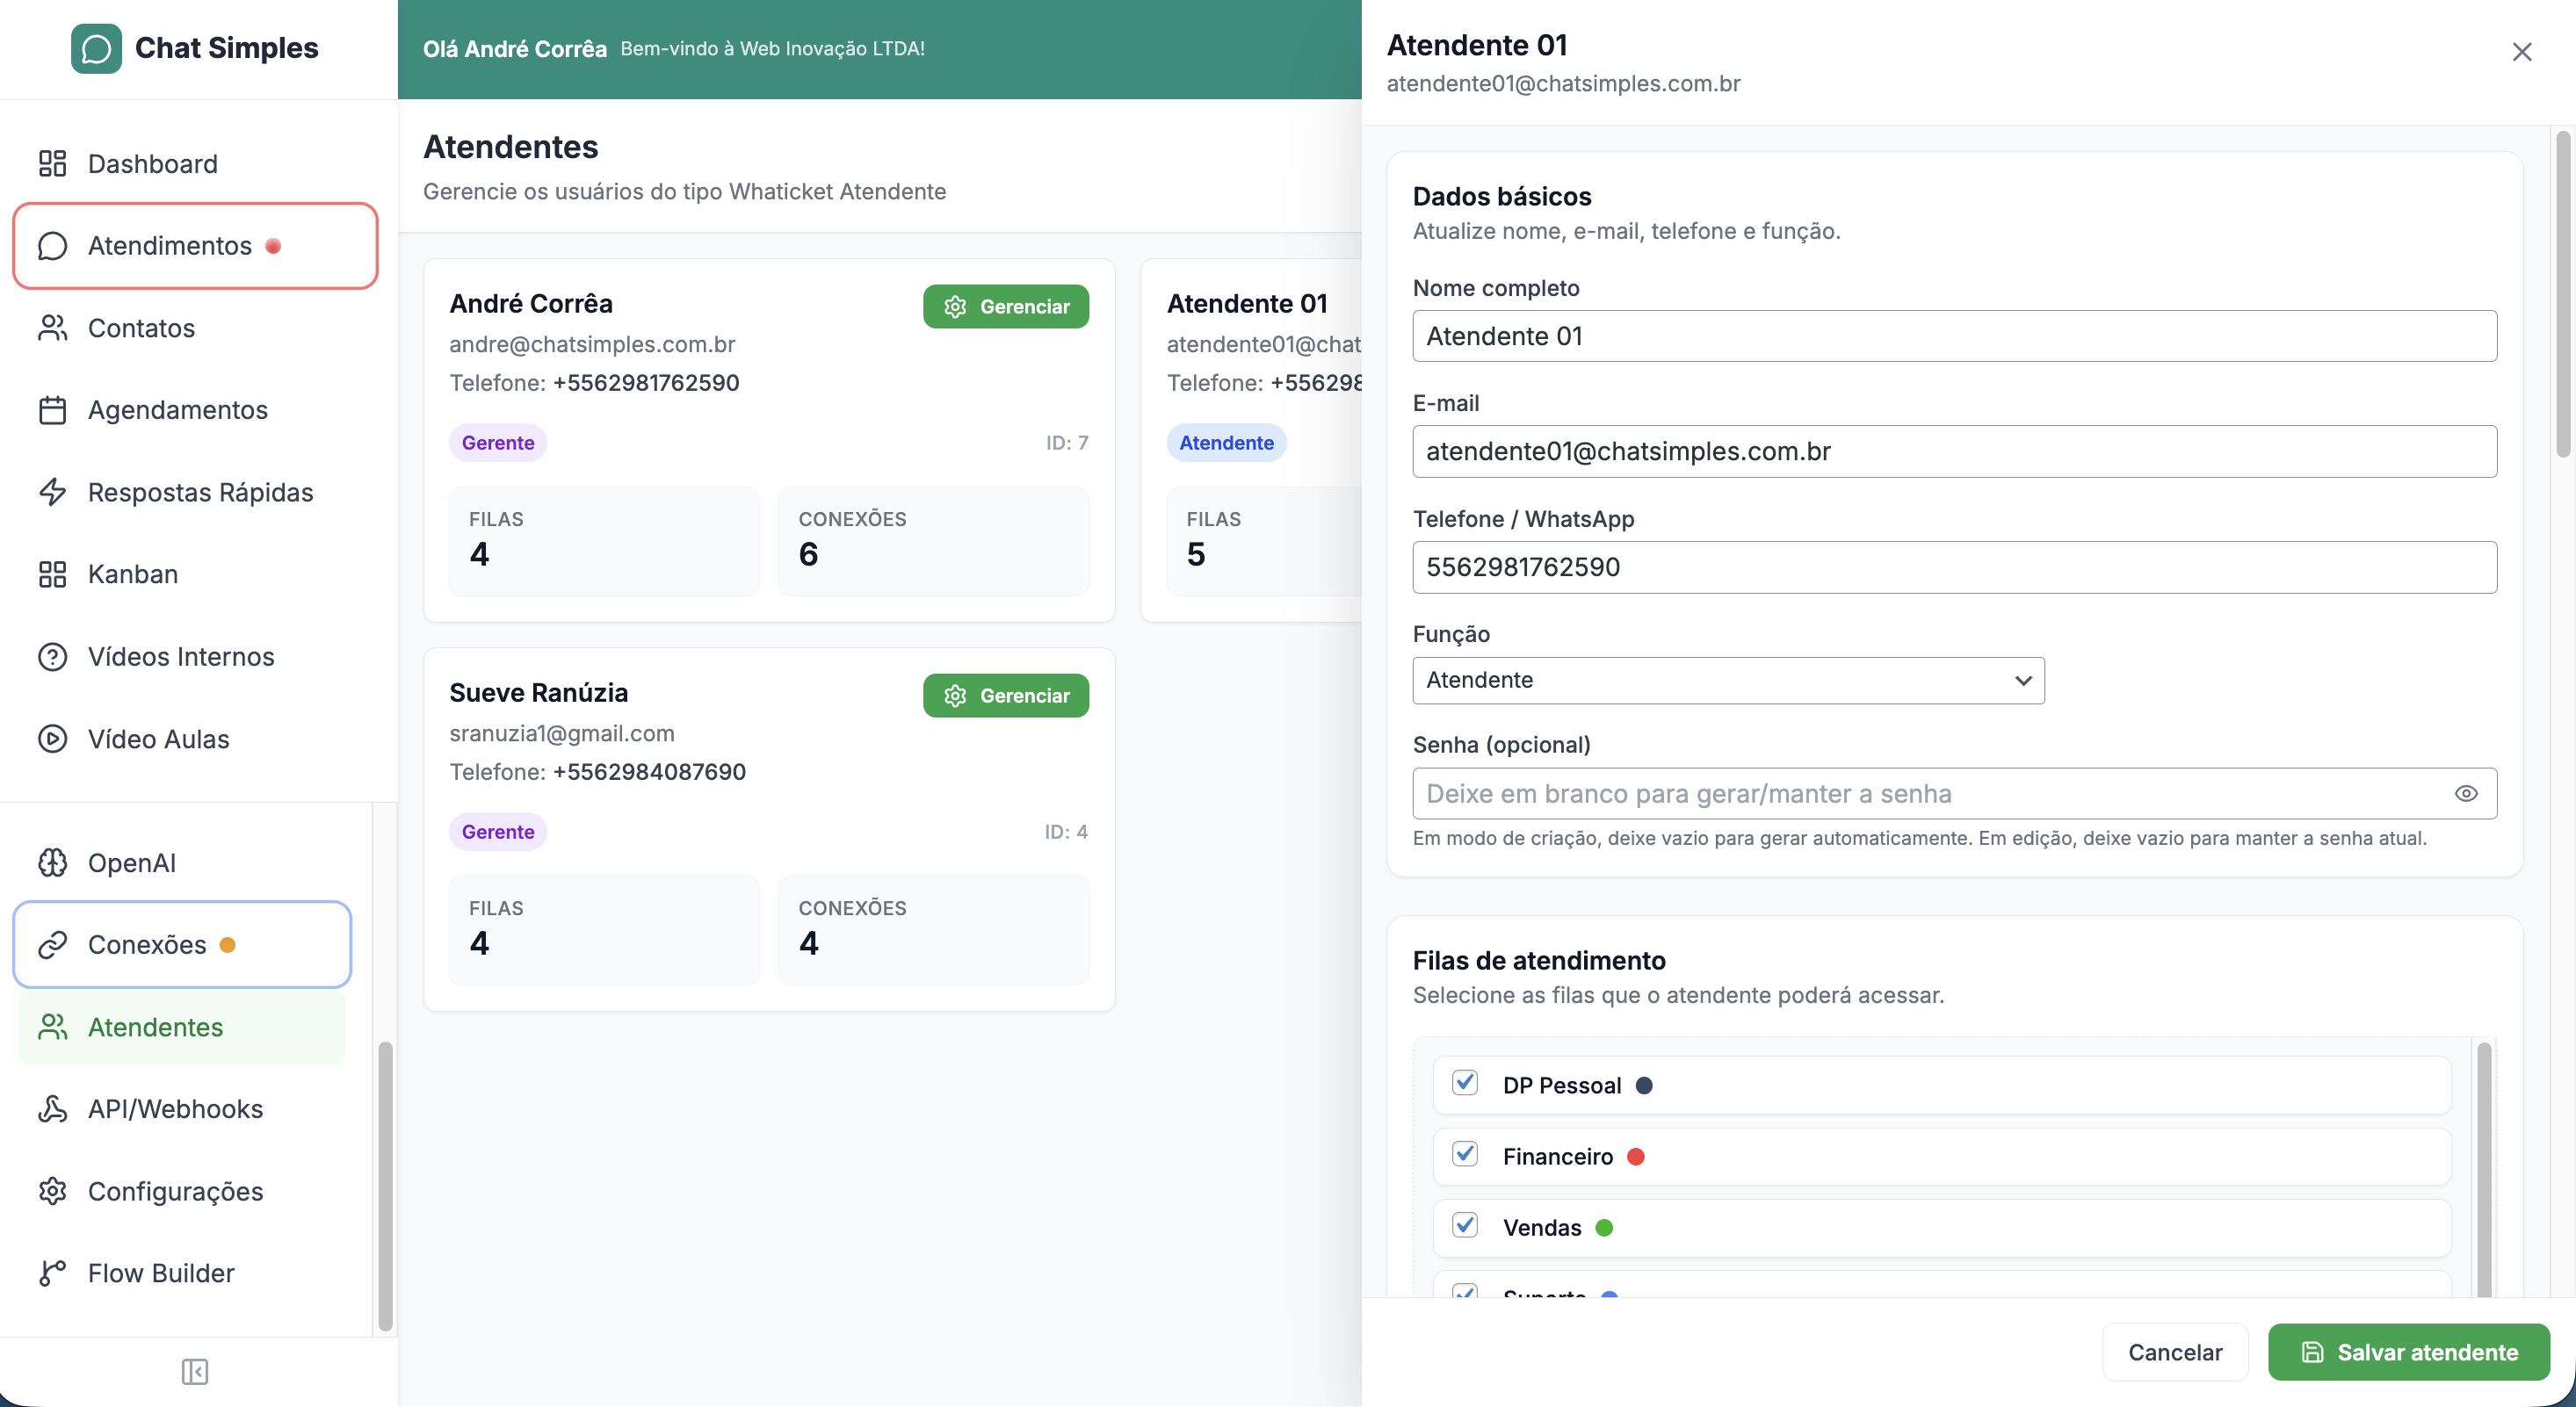Click Gerenciar for André Corrêa
This screenshot has width=2576, height=1407.
pos(1005,306)
